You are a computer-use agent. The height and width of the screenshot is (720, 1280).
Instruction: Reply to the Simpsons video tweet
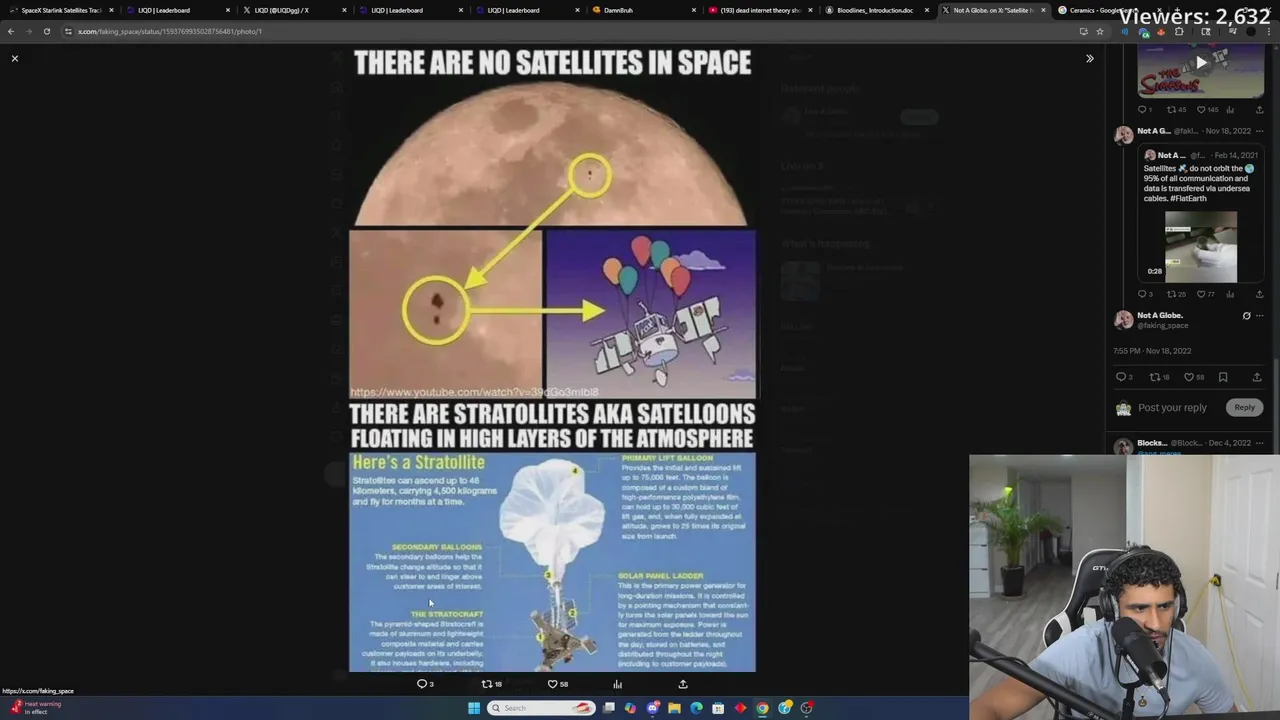click(x=1142, y=110)
